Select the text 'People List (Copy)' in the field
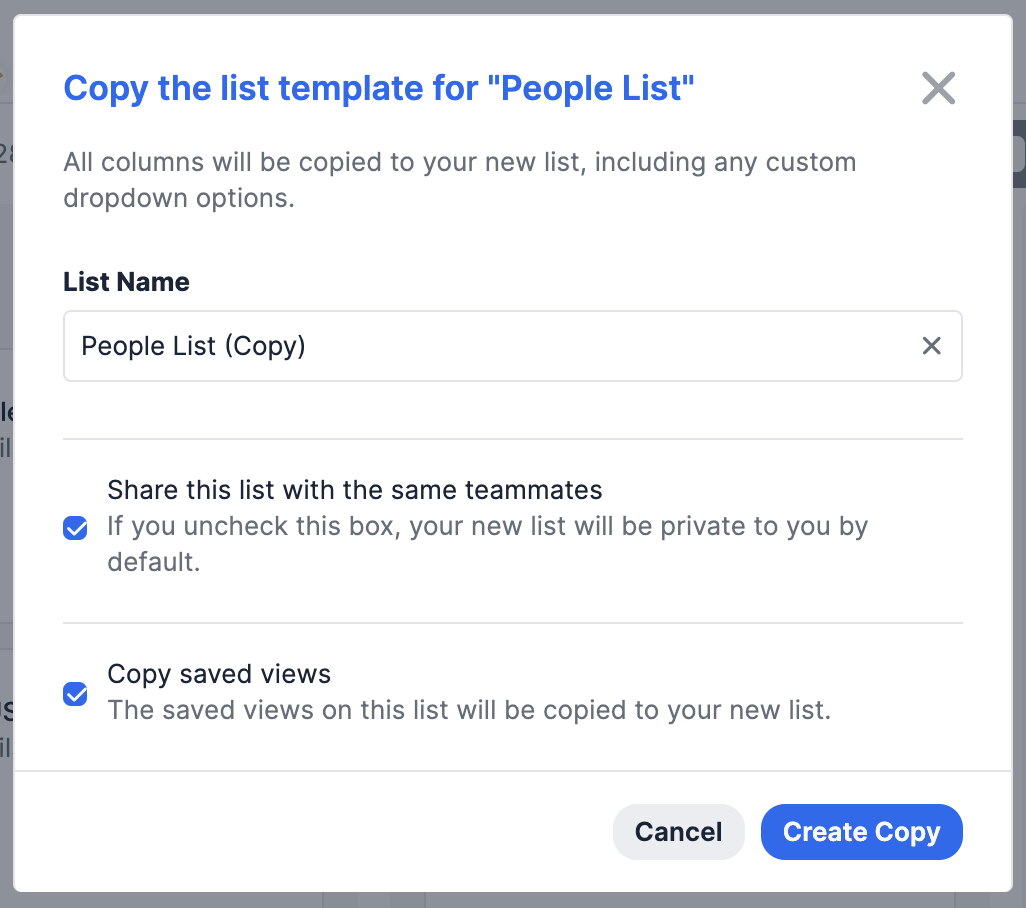1026x908 pixels. tap(194, 345)
